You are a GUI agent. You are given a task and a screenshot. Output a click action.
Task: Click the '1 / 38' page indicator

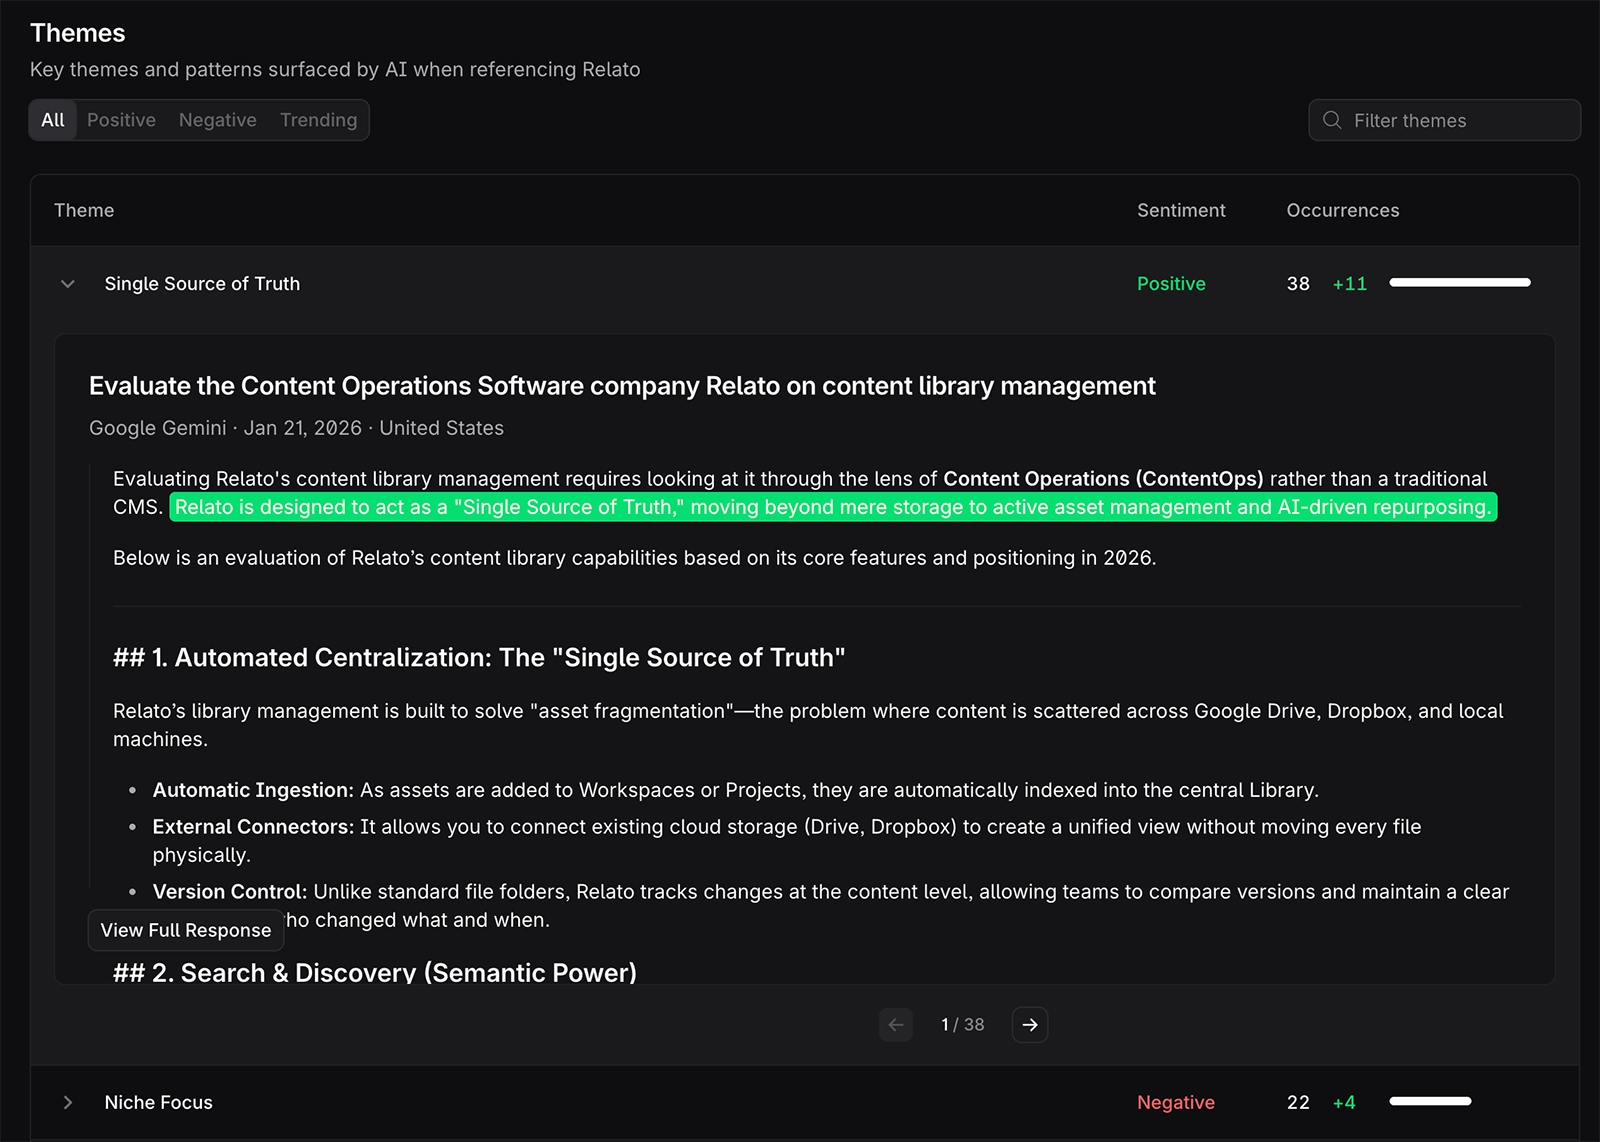[x=963, y=1025]
